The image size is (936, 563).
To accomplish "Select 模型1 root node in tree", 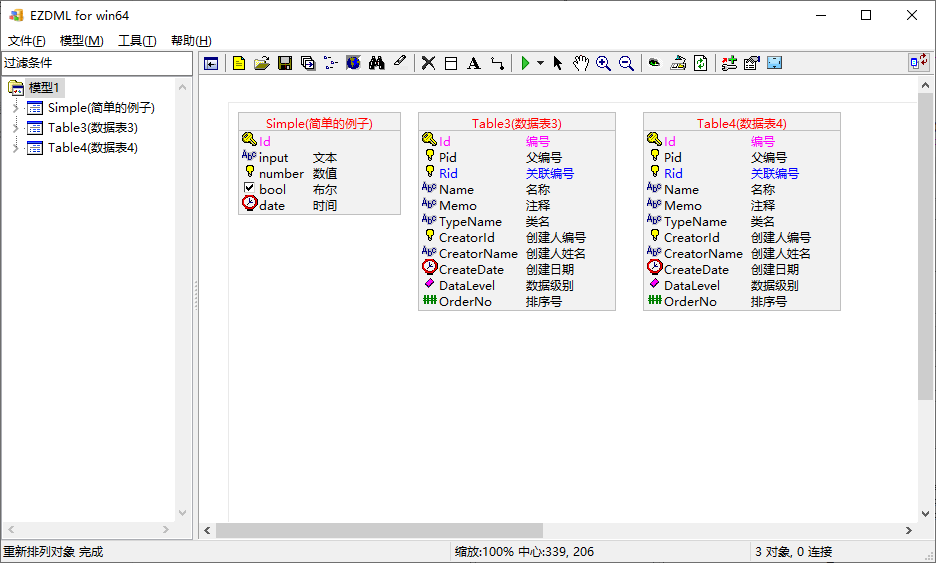I will 44,88.
